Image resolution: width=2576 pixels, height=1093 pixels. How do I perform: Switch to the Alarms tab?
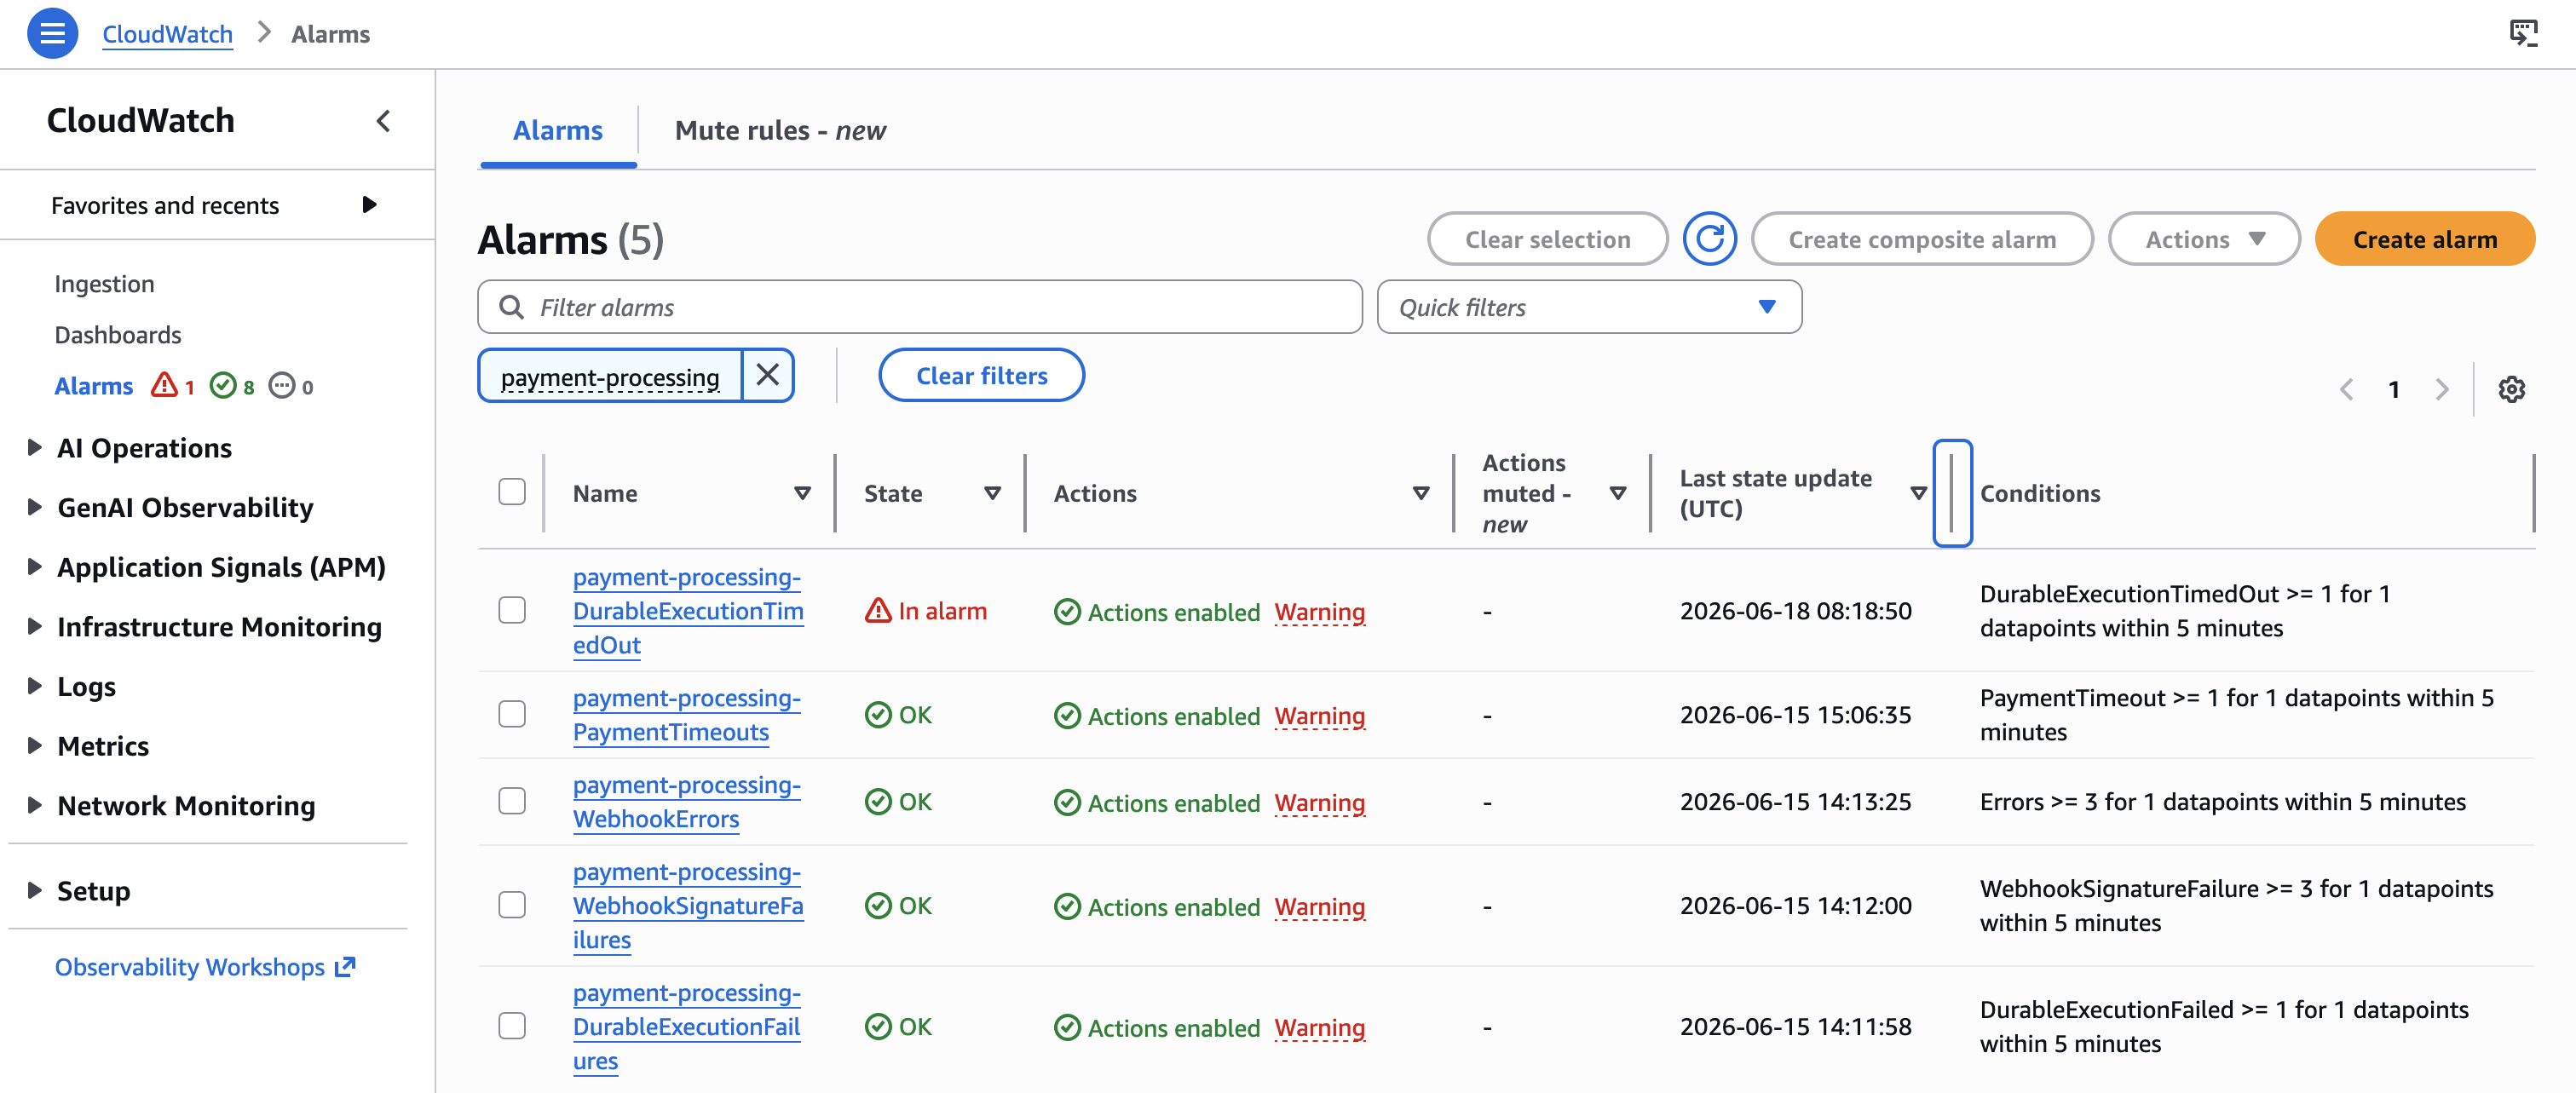(x=557, y=131)
